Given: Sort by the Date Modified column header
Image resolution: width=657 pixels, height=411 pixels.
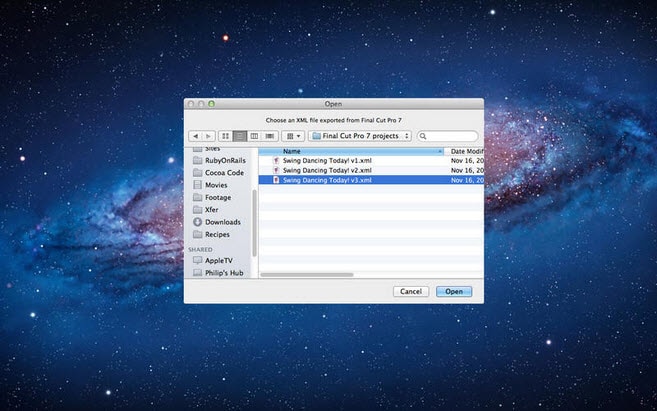Looking at the screenshot, I should tap(464, 151).
